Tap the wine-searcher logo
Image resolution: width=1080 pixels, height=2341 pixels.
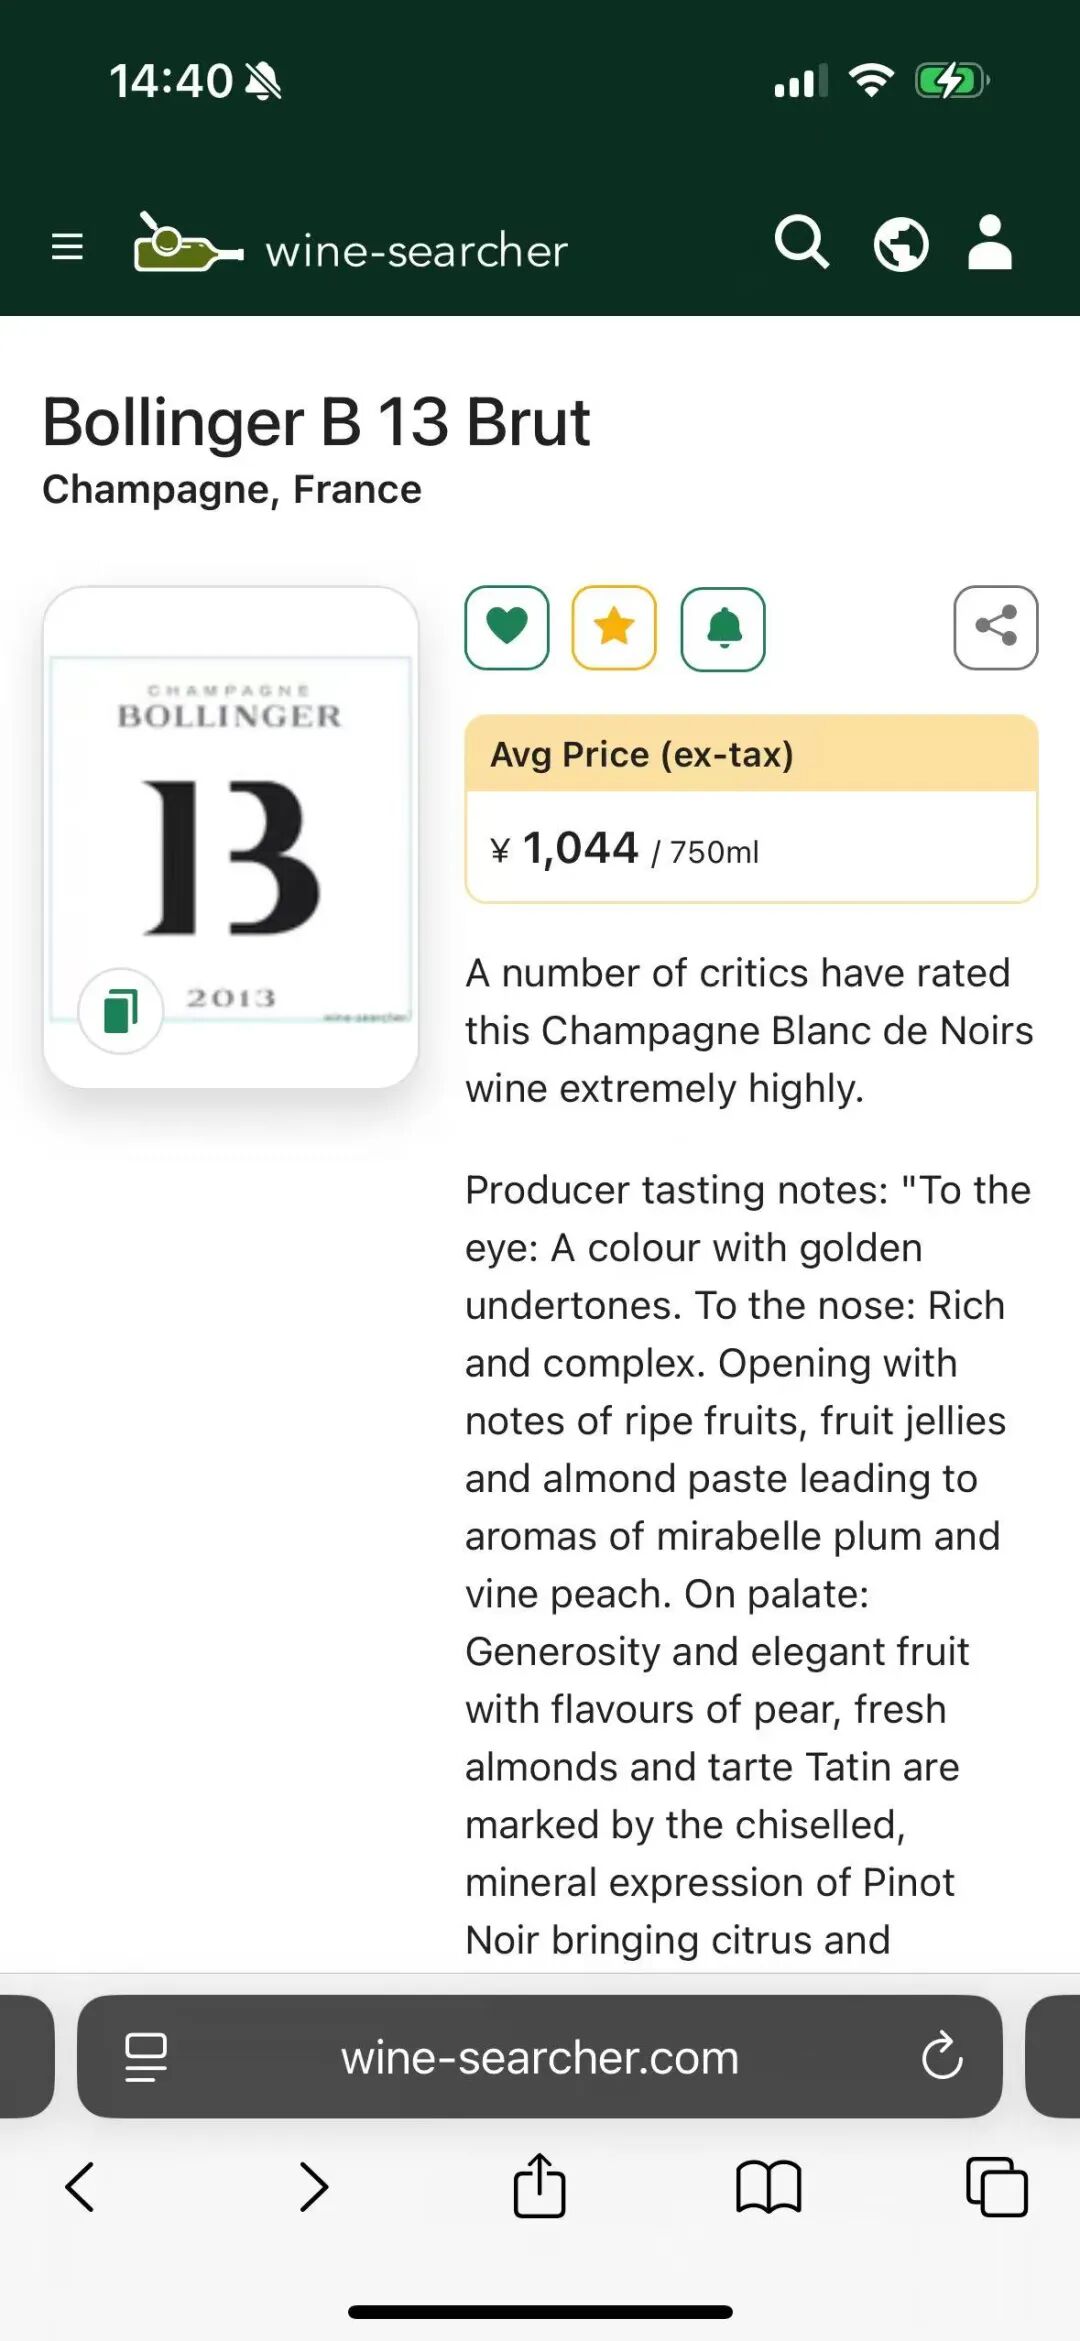pyautogui.click(x=350, y=246)
